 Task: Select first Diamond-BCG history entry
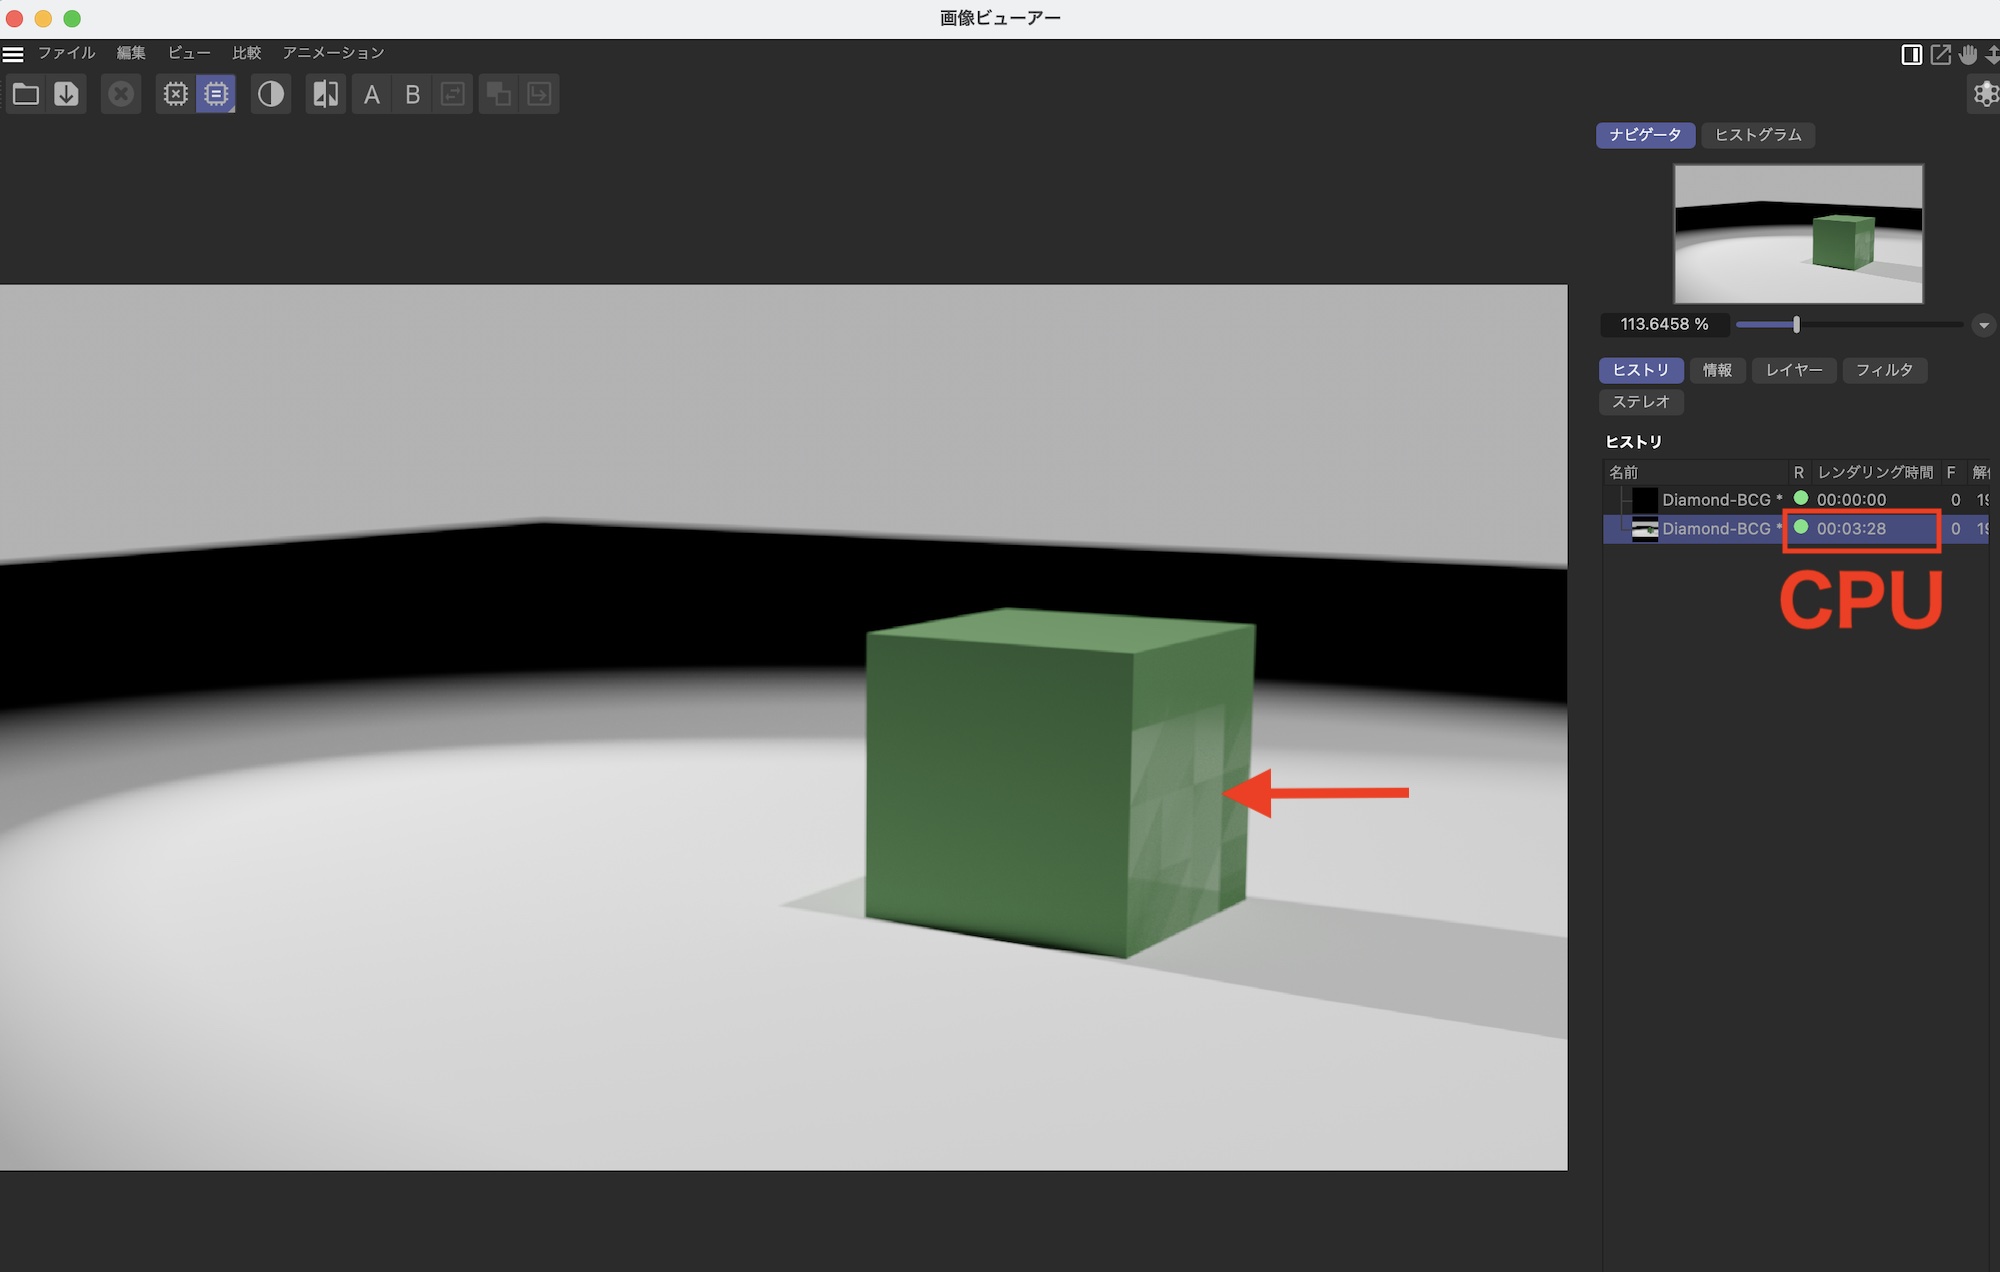point(1715,499)
